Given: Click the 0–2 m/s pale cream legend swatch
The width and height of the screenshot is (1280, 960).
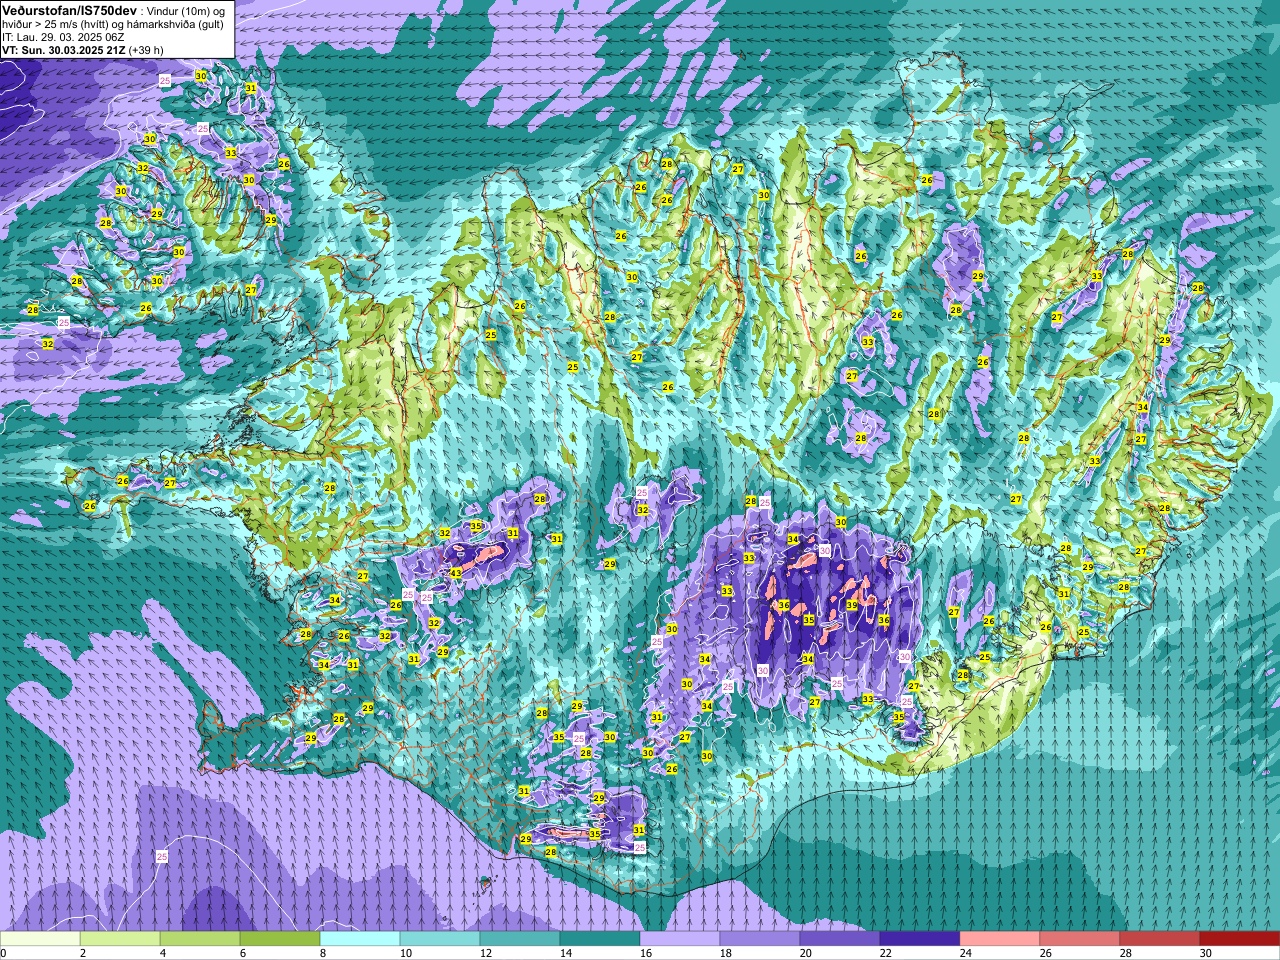Looking at the screenshot, I should coord(40,939).
